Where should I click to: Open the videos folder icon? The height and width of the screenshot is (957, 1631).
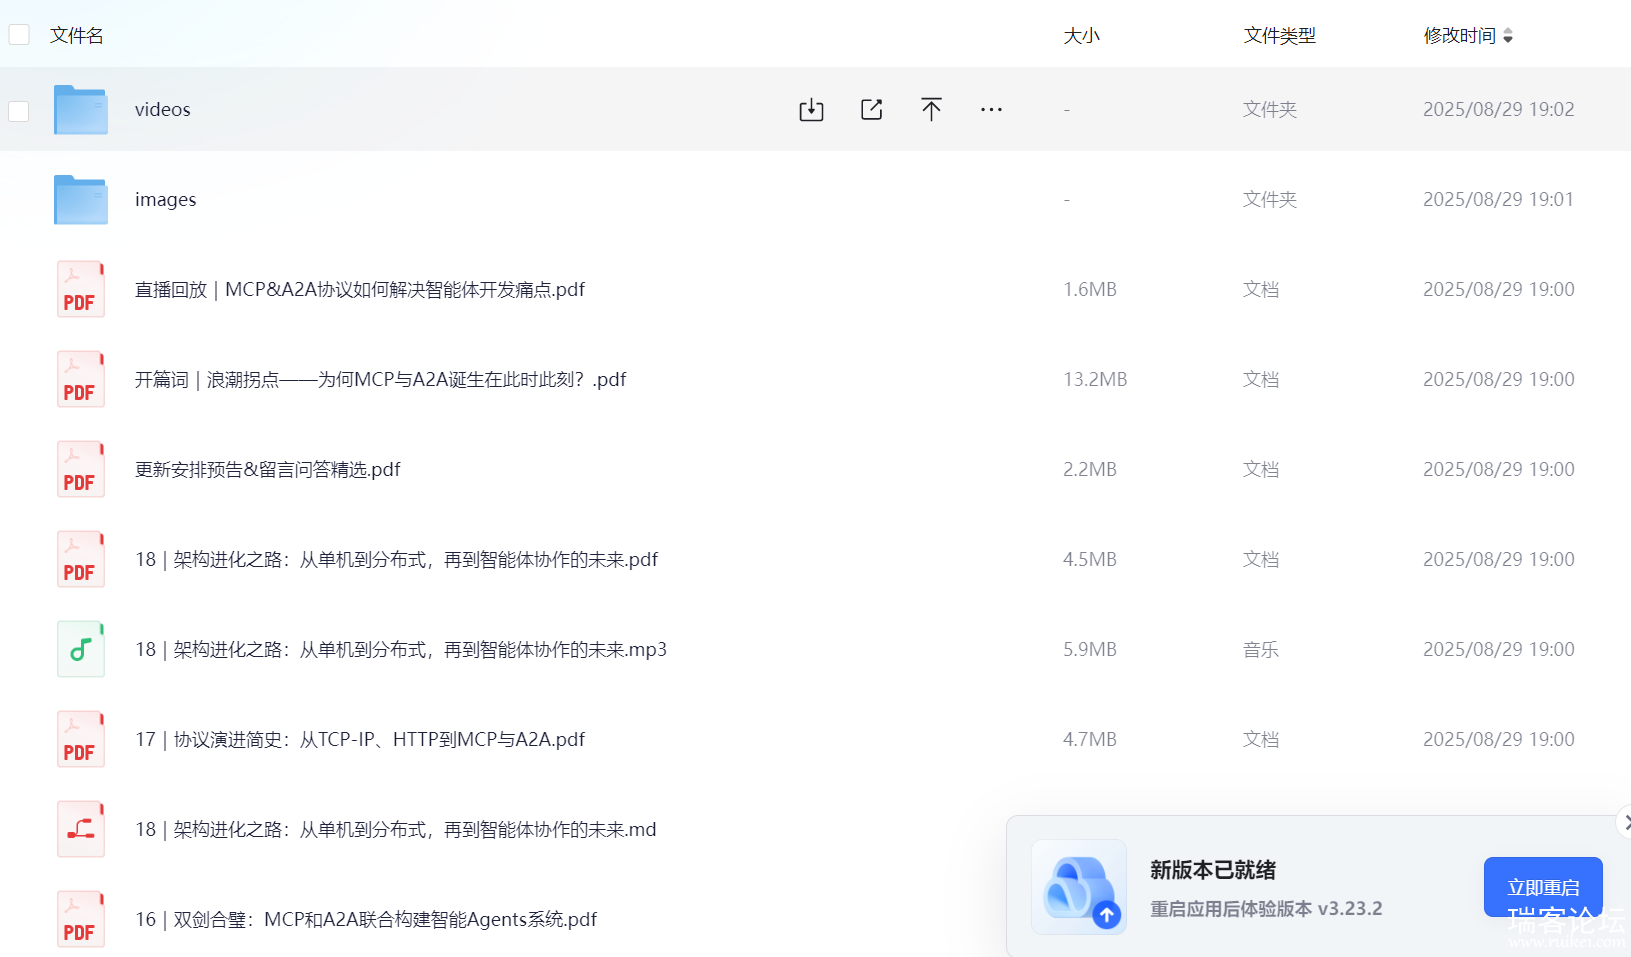(x=81, y=110)
